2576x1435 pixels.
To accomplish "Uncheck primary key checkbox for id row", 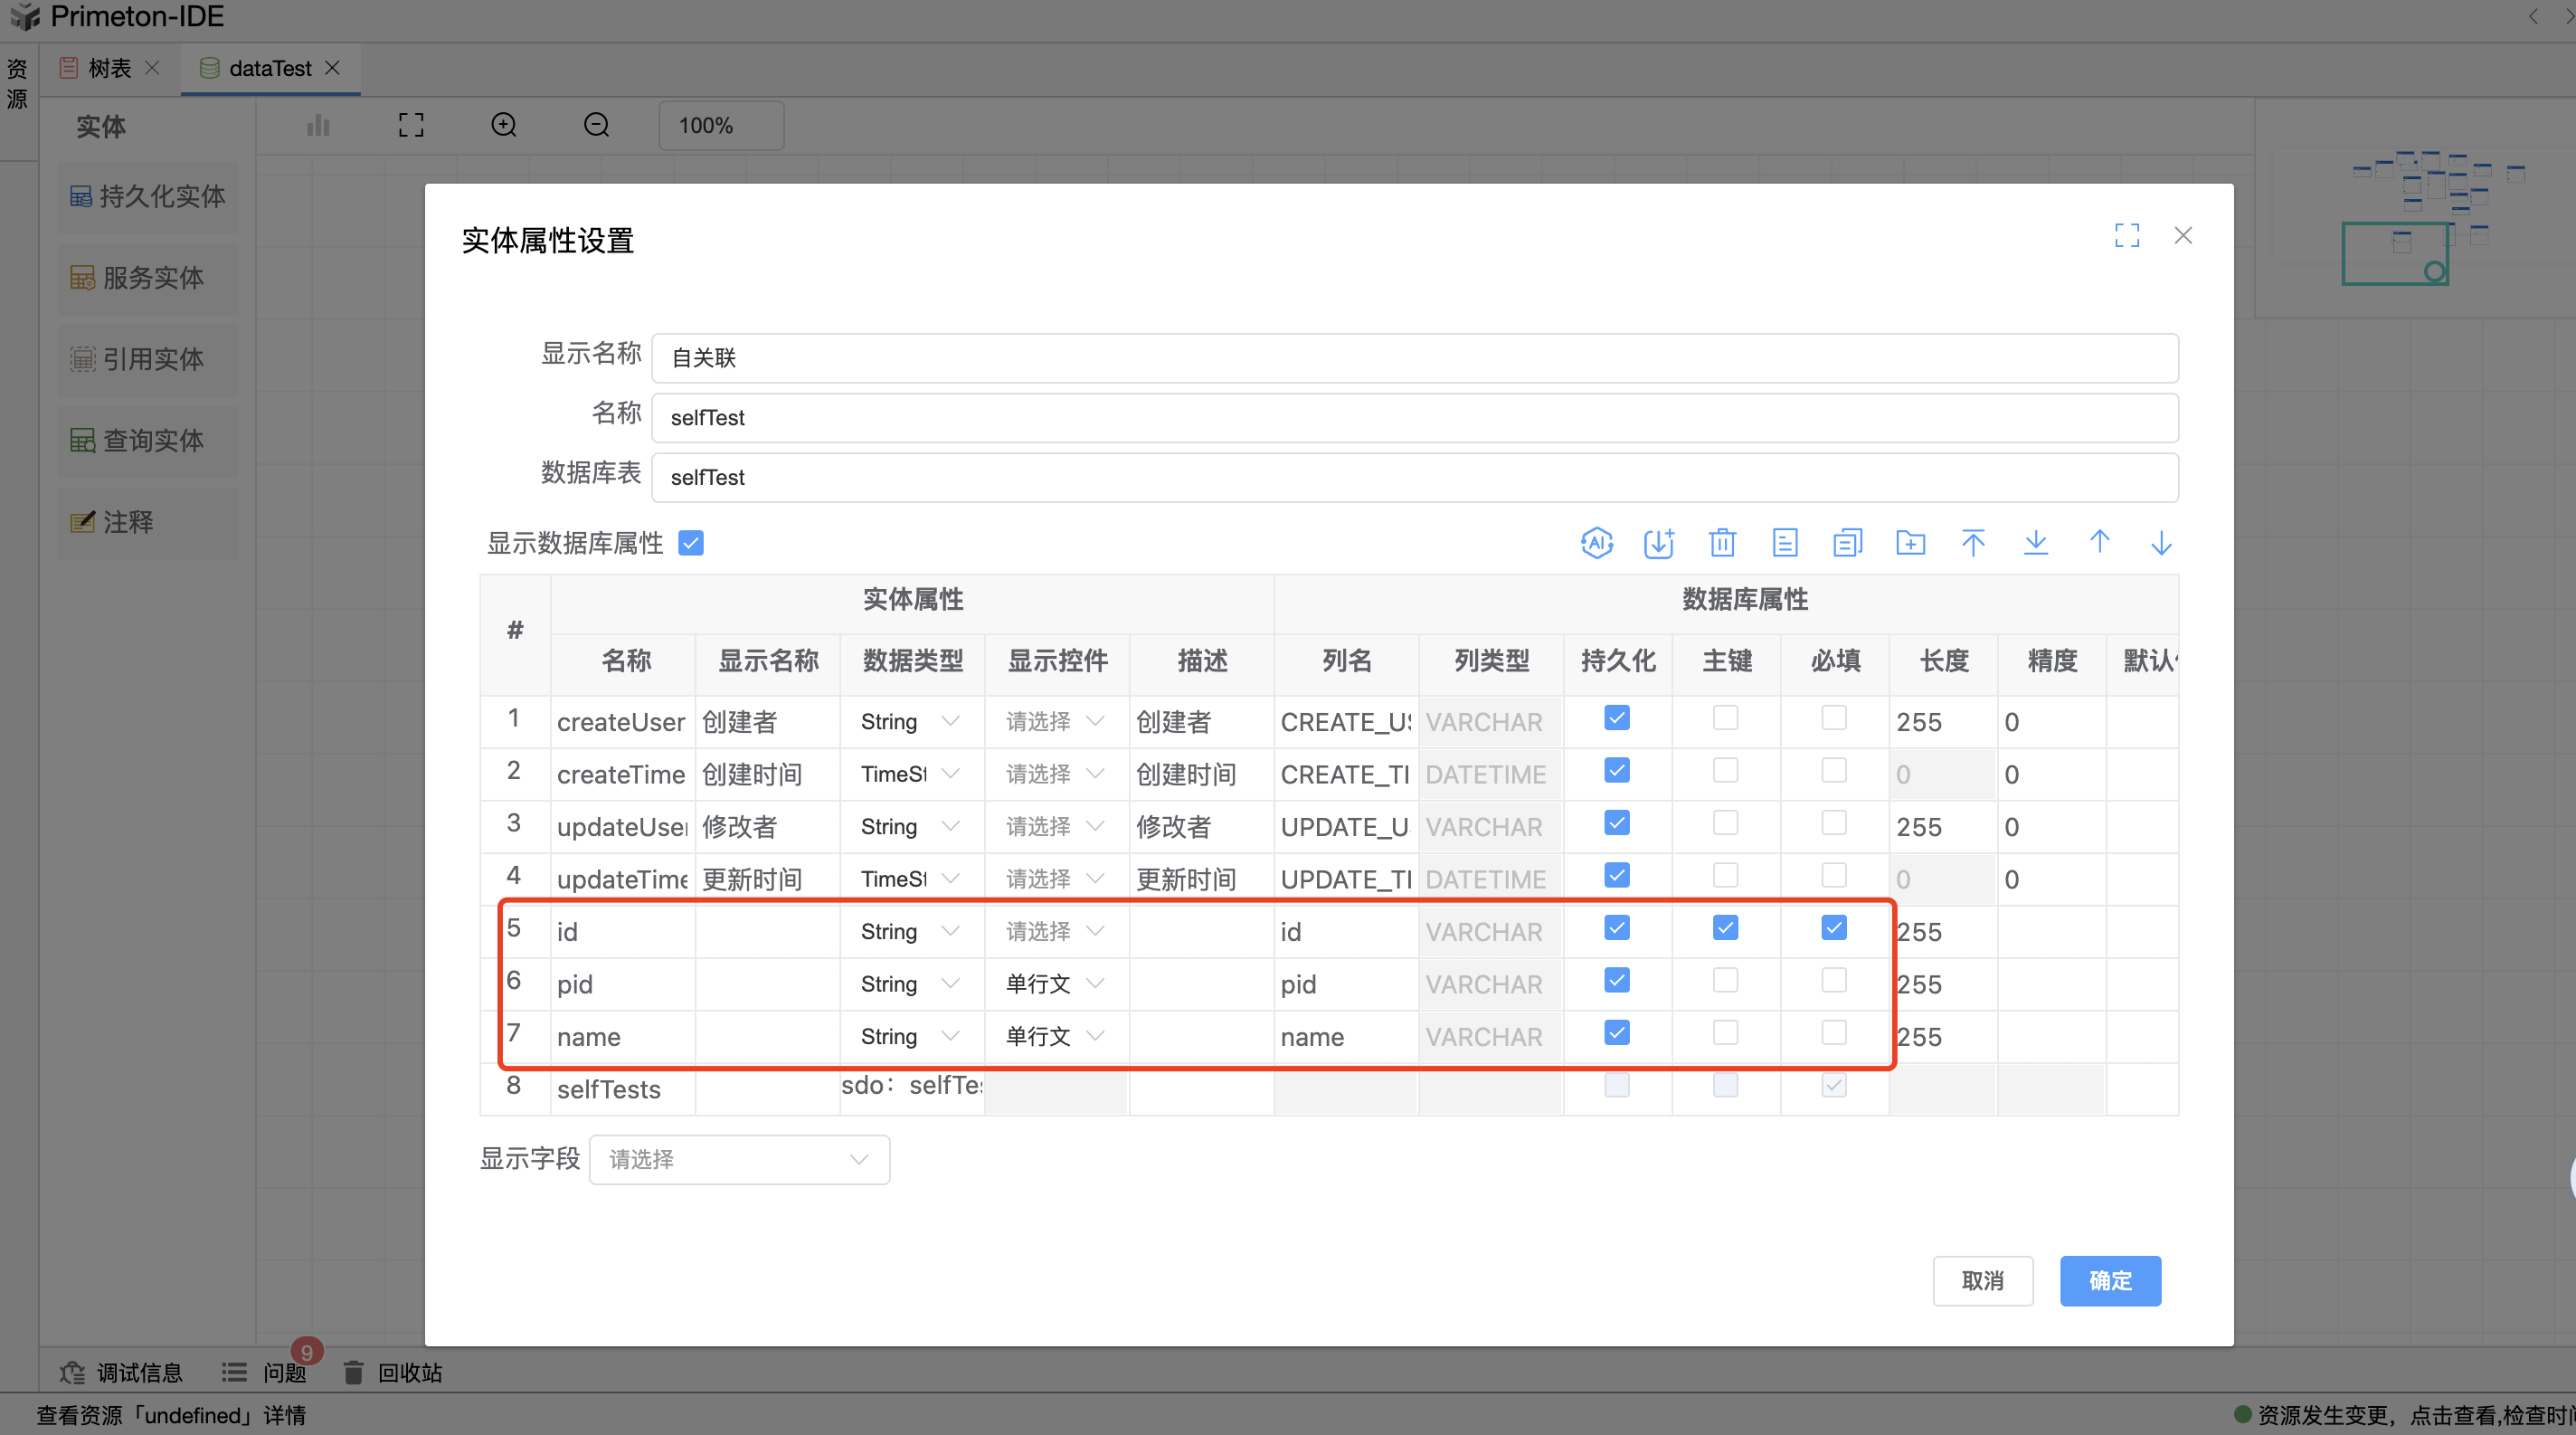I will pyautogui.click(x=1725, y=928).
